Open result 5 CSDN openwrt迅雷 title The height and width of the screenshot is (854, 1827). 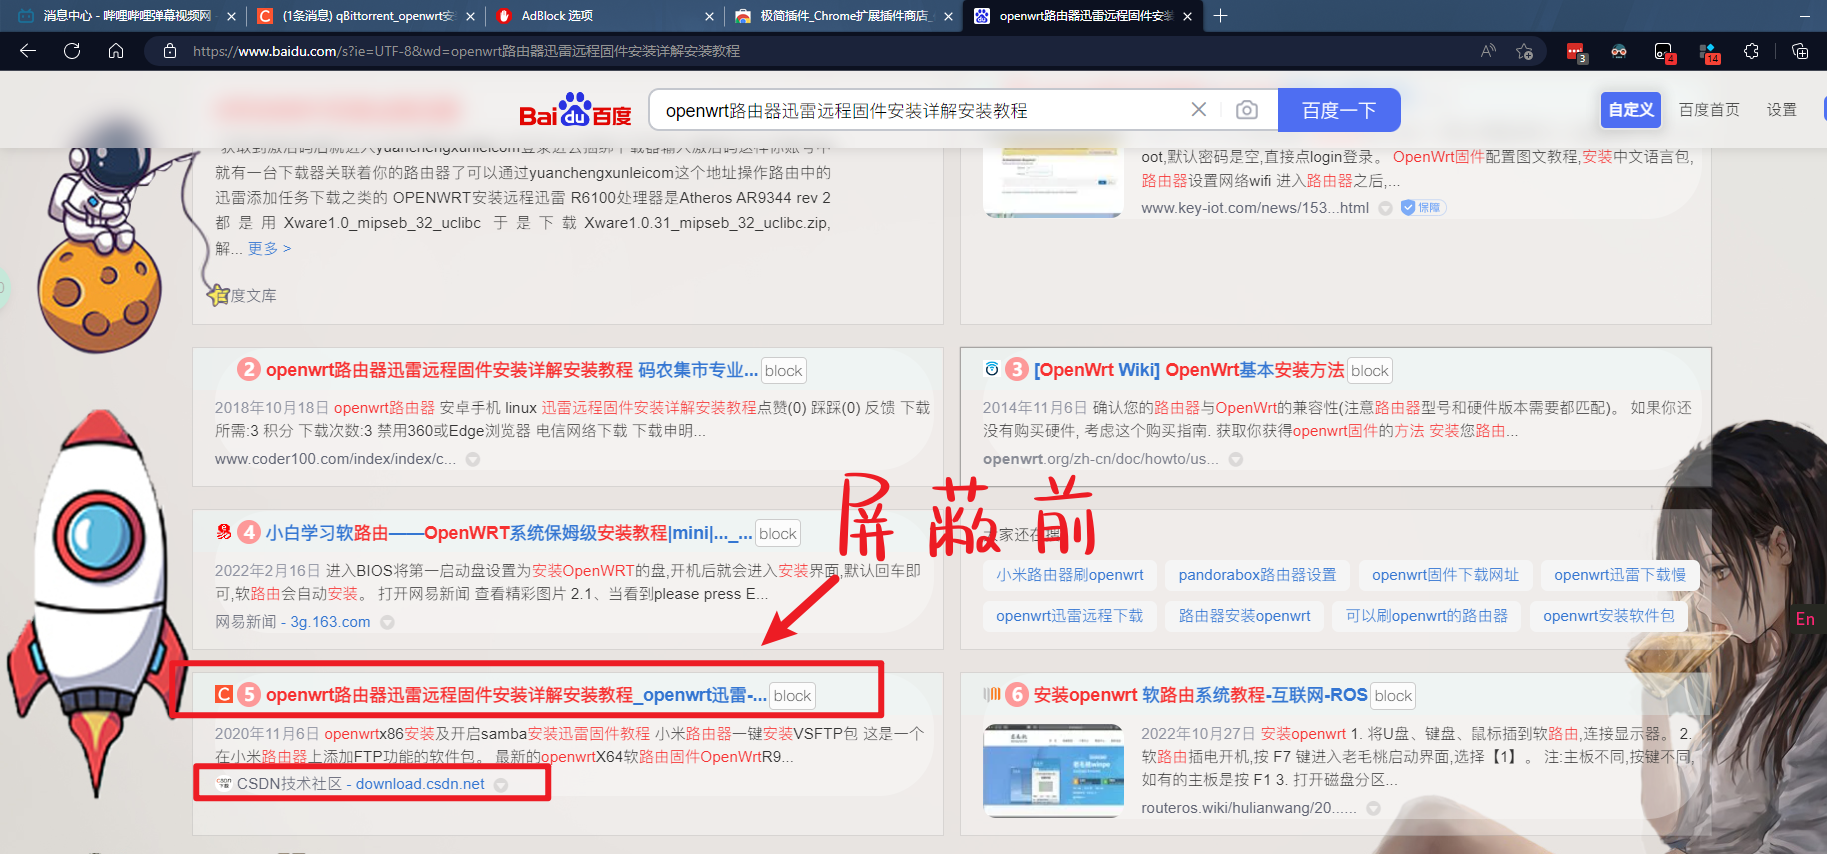[x=516, y=695]
